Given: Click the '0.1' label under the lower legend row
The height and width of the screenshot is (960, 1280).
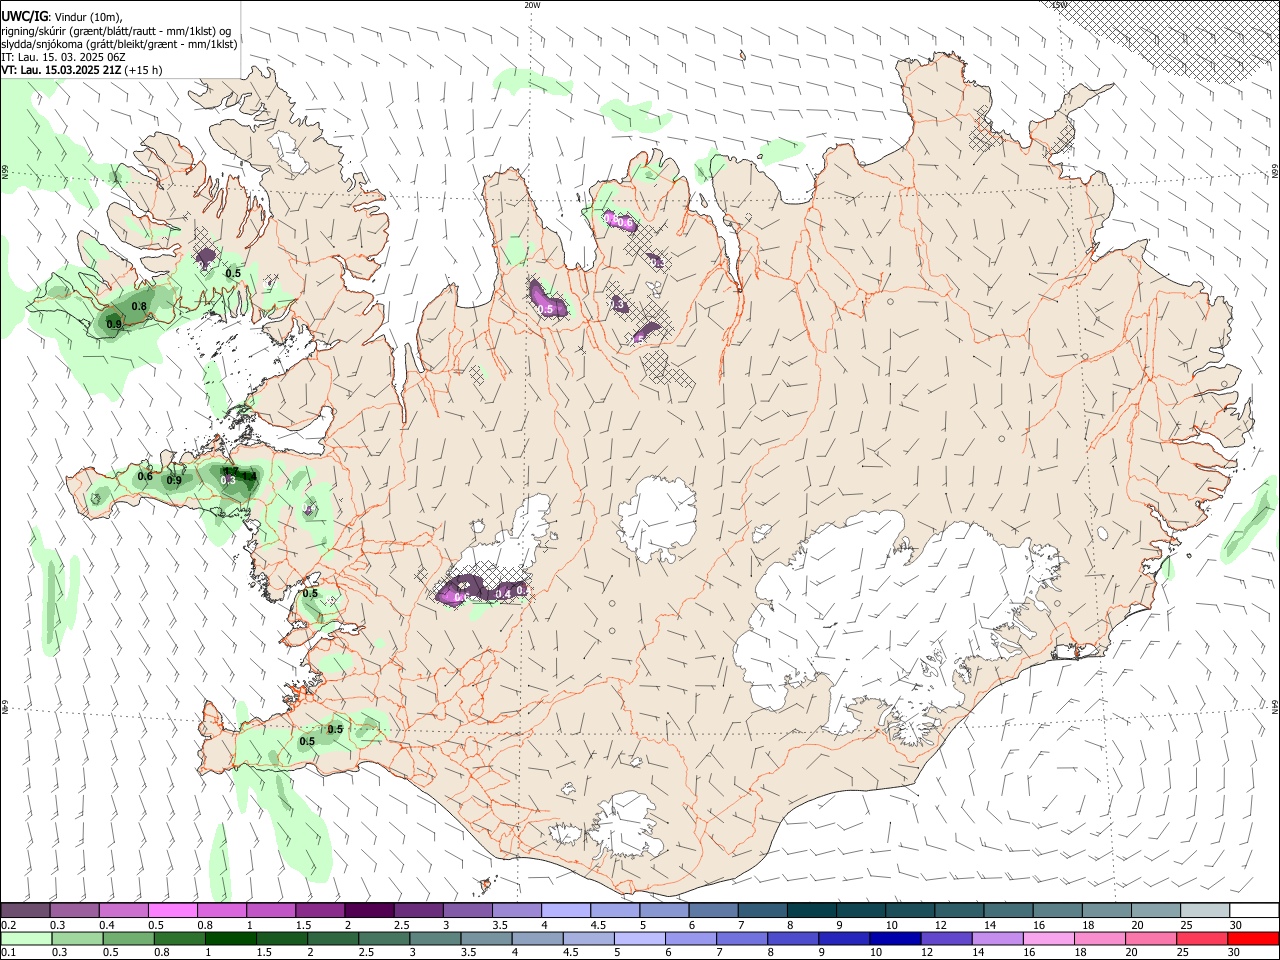Looking at the screenshot, I should 9,952.
